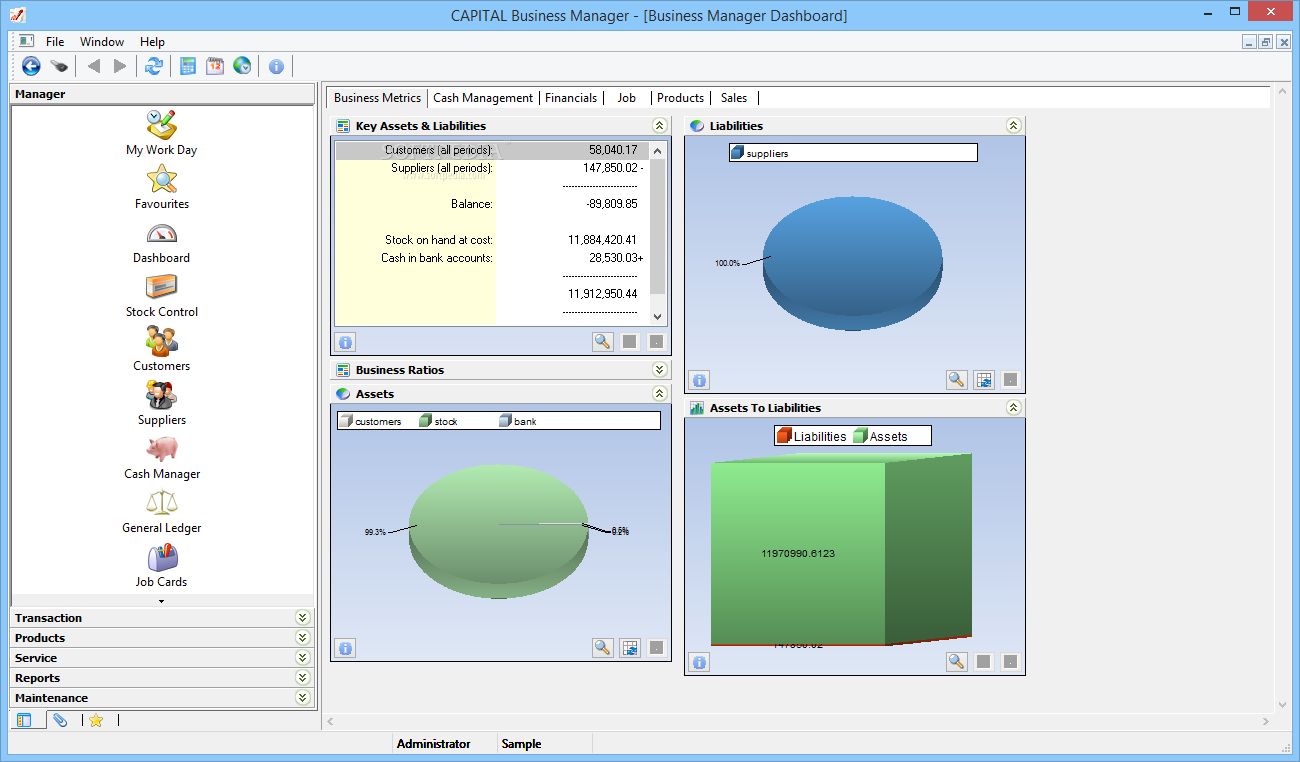Click the data grid icon in Liabilities panel

click(x=984, y=380)
